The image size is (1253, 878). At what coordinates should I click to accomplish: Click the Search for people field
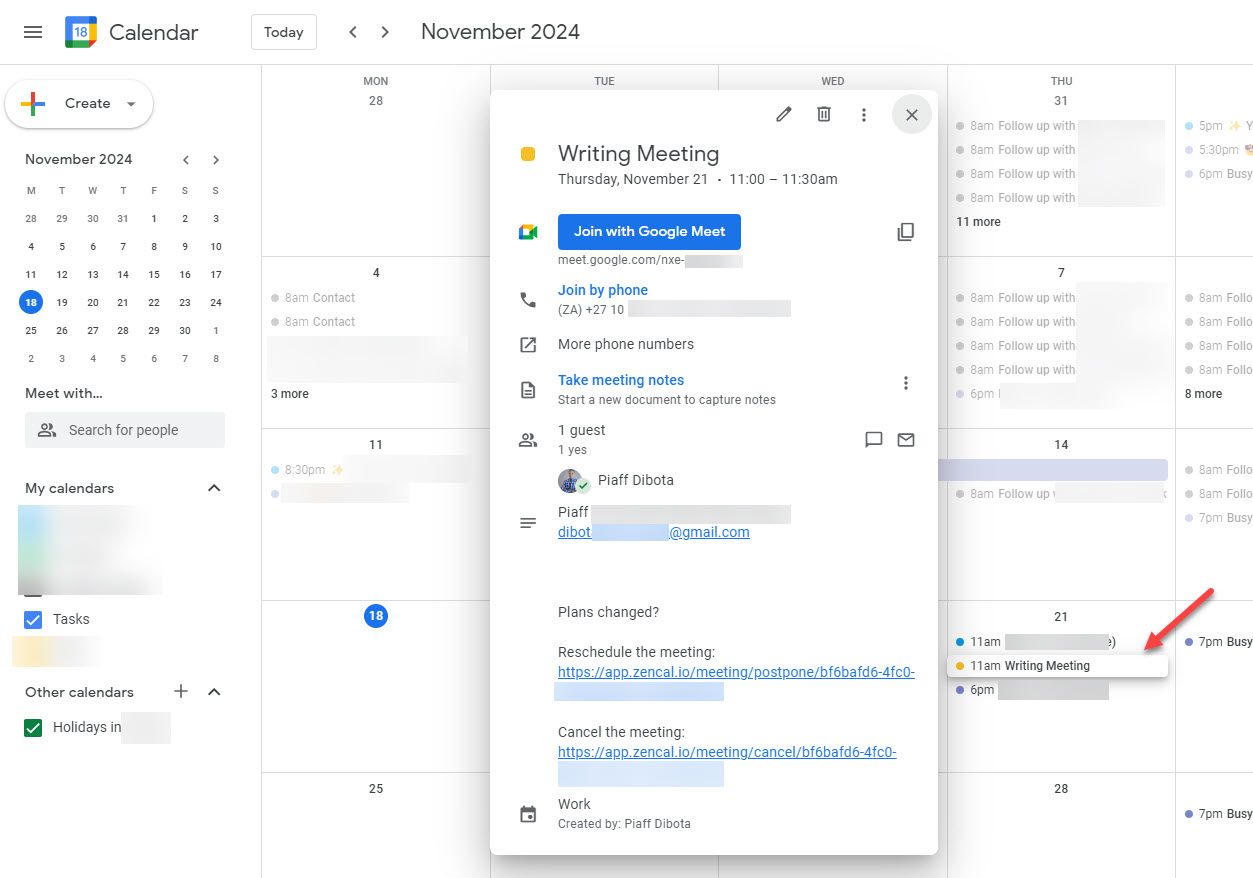(x=124, y=429)
